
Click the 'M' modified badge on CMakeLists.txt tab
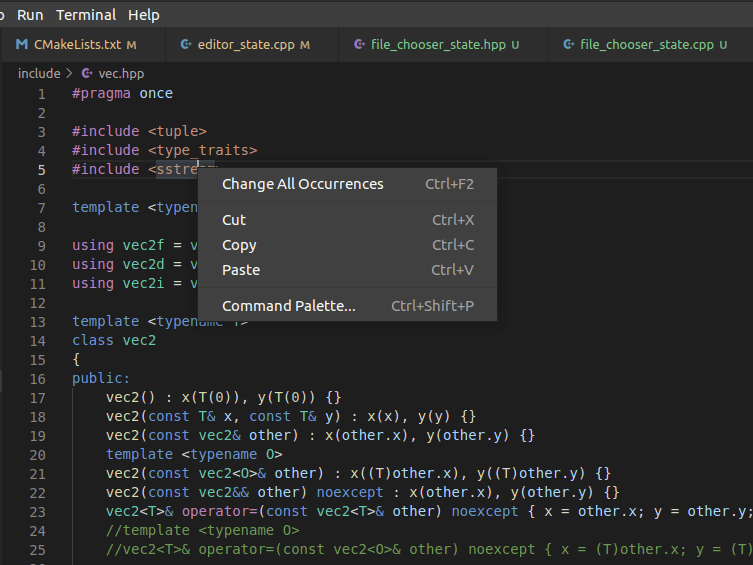click(132, 45)
